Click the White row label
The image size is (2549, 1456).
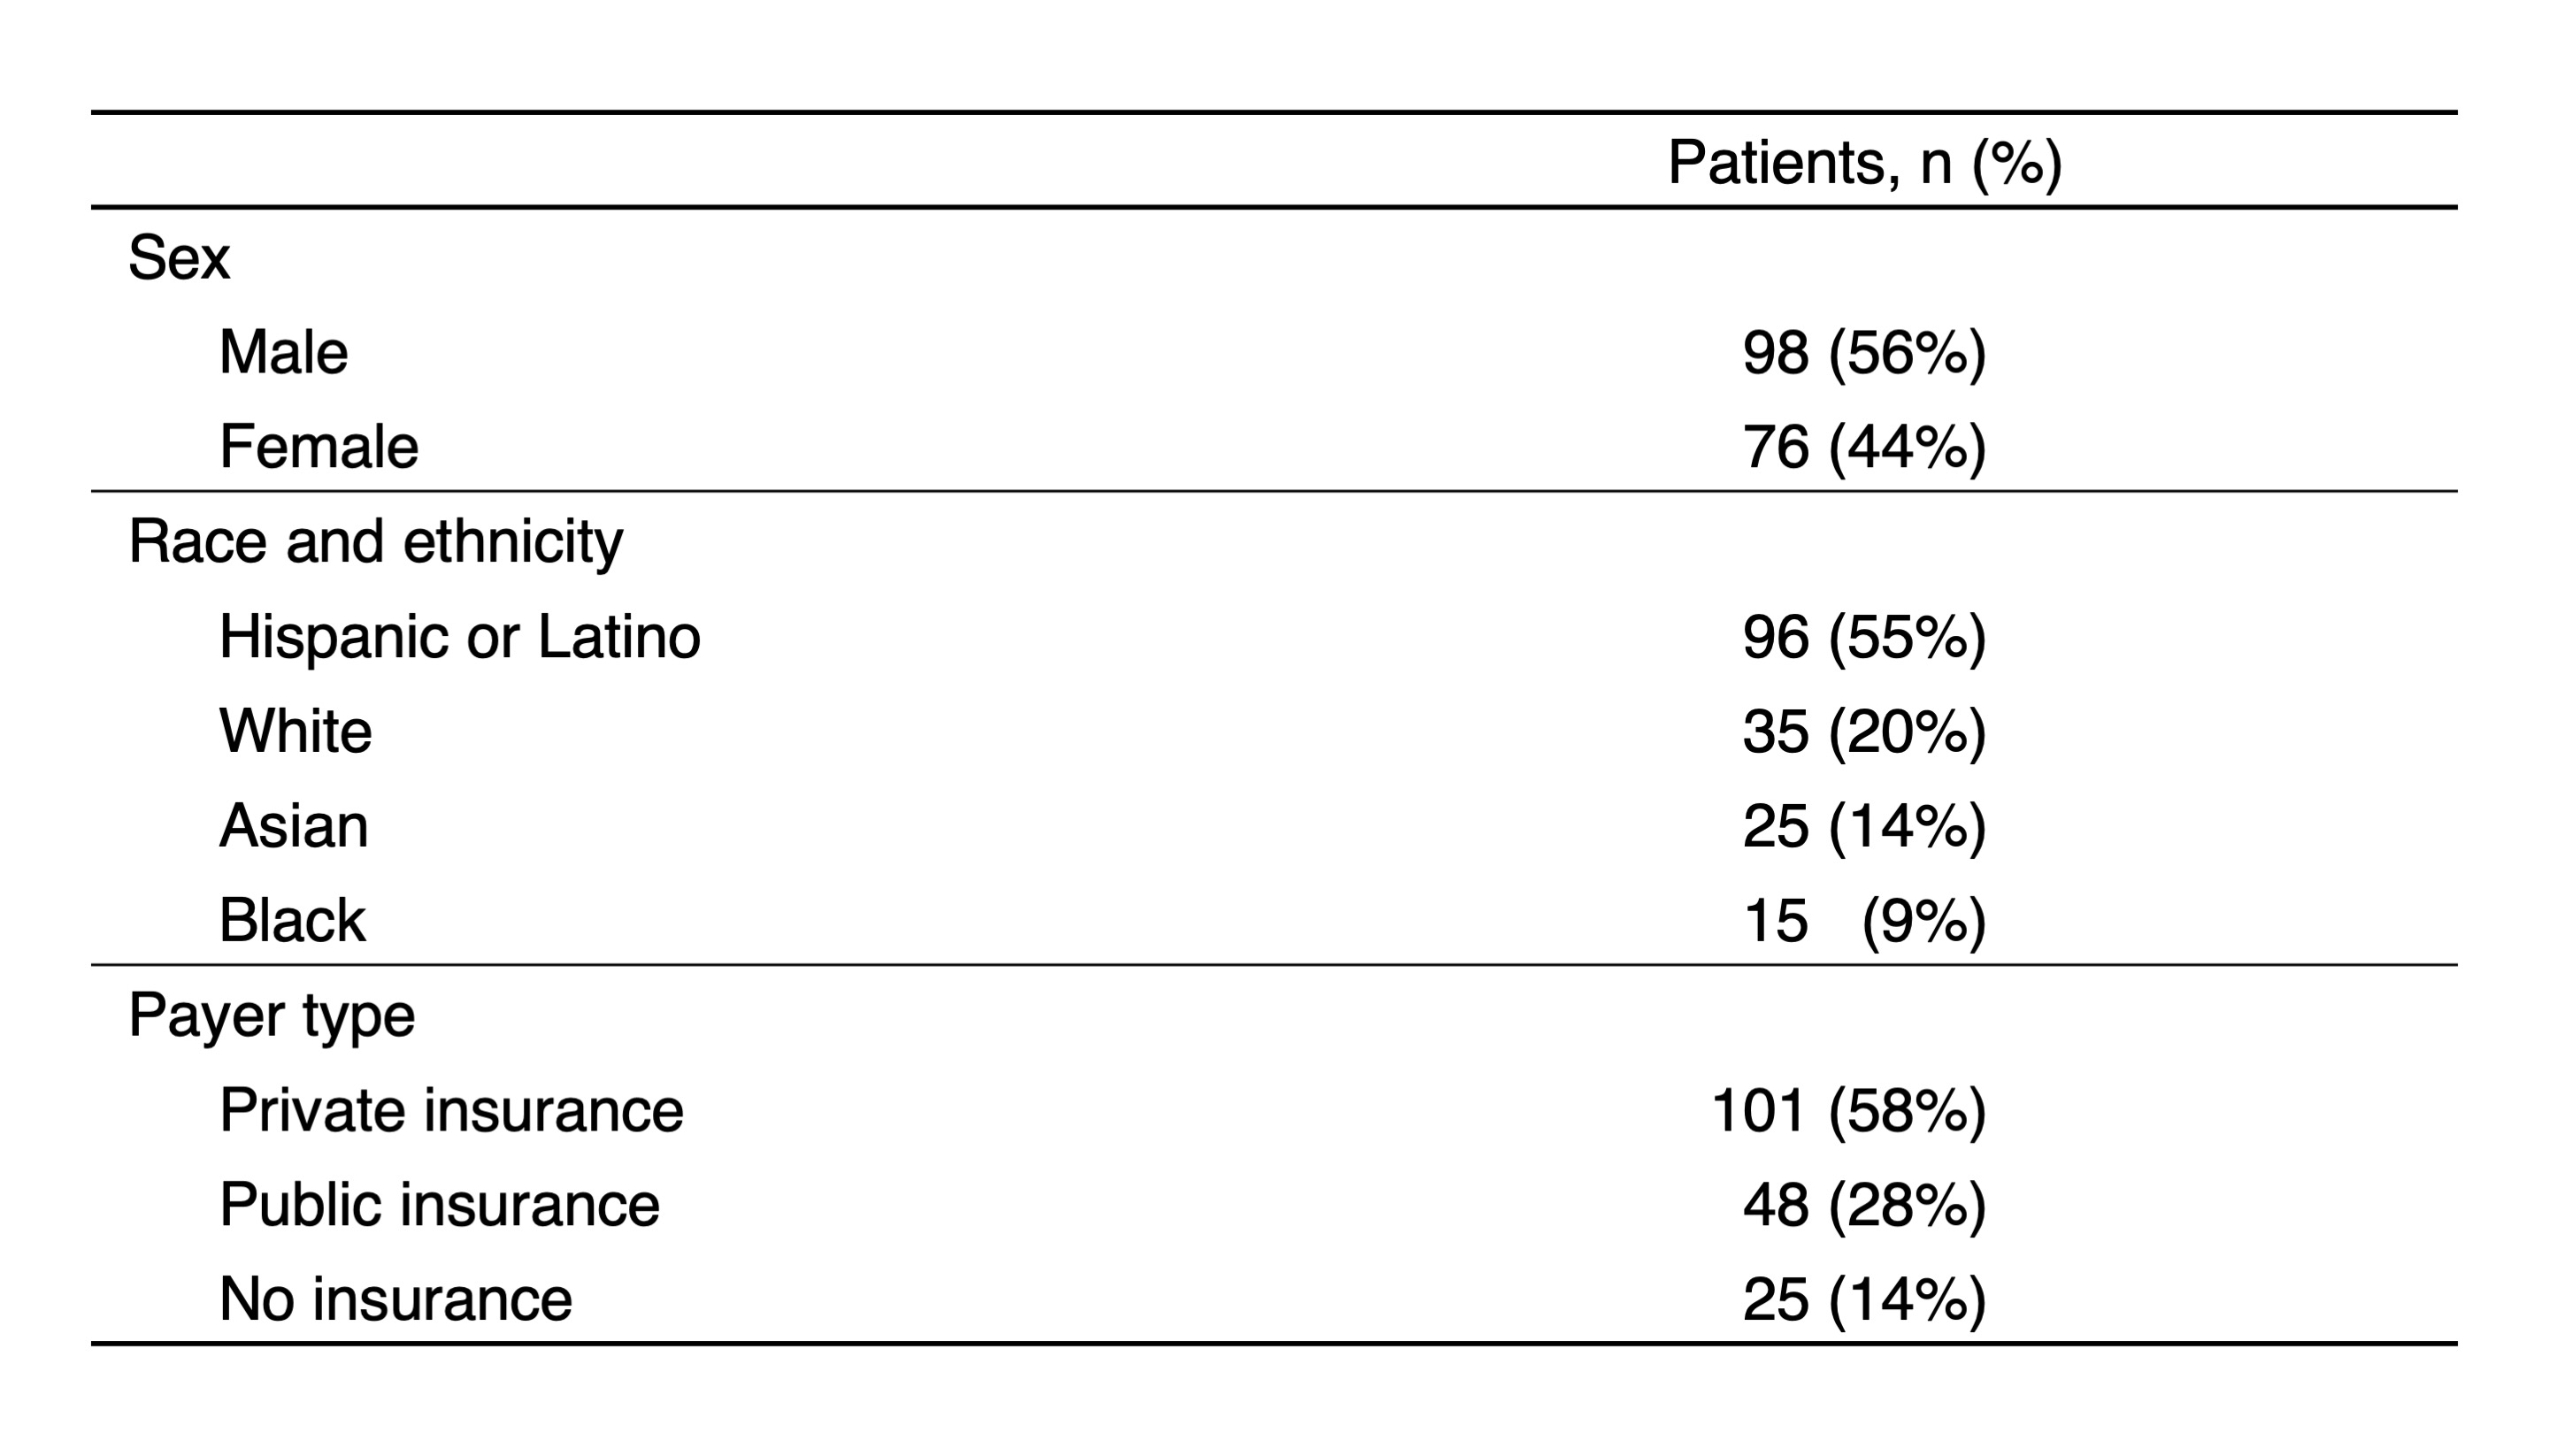[x=295, y=731]
